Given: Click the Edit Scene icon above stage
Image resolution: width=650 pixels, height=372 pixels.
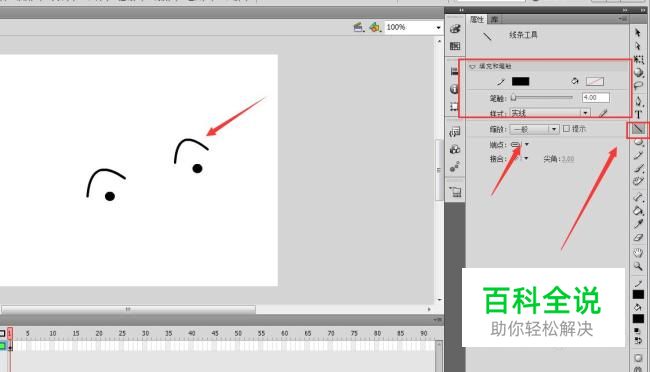Looking at the screenshot, I should (359, 27).
